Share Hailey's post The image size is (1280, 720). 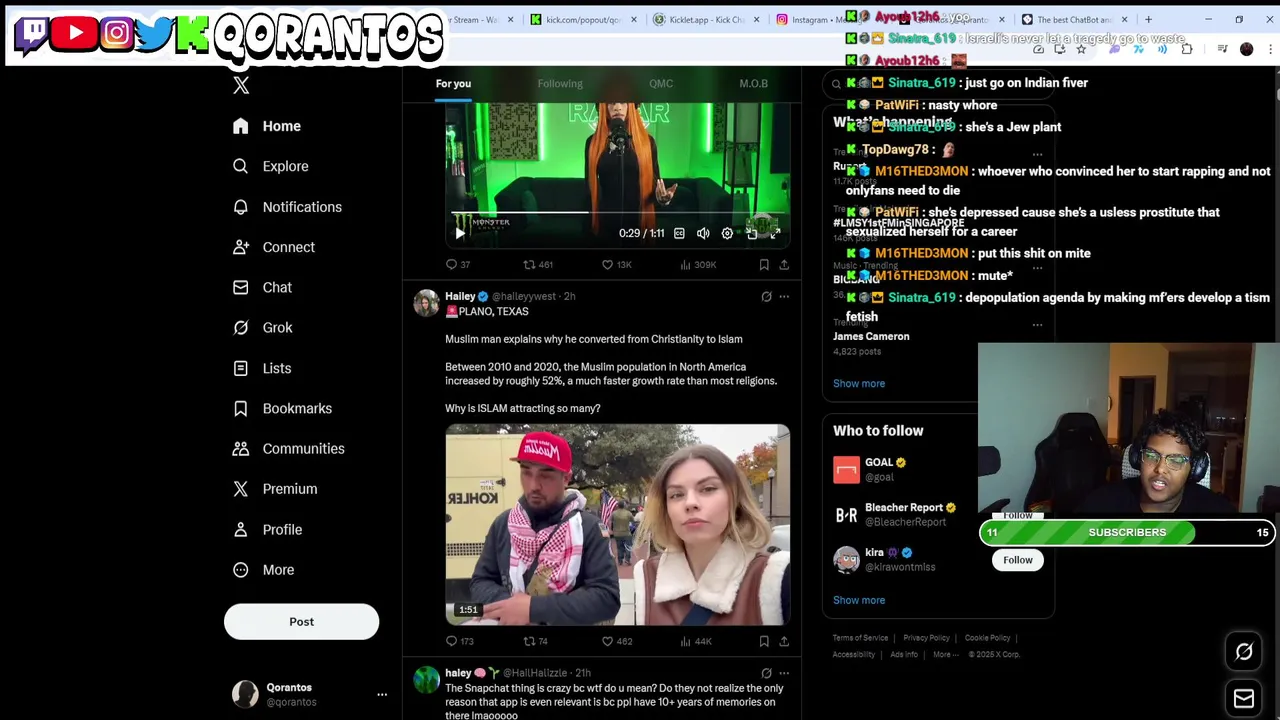coord(784,641)
